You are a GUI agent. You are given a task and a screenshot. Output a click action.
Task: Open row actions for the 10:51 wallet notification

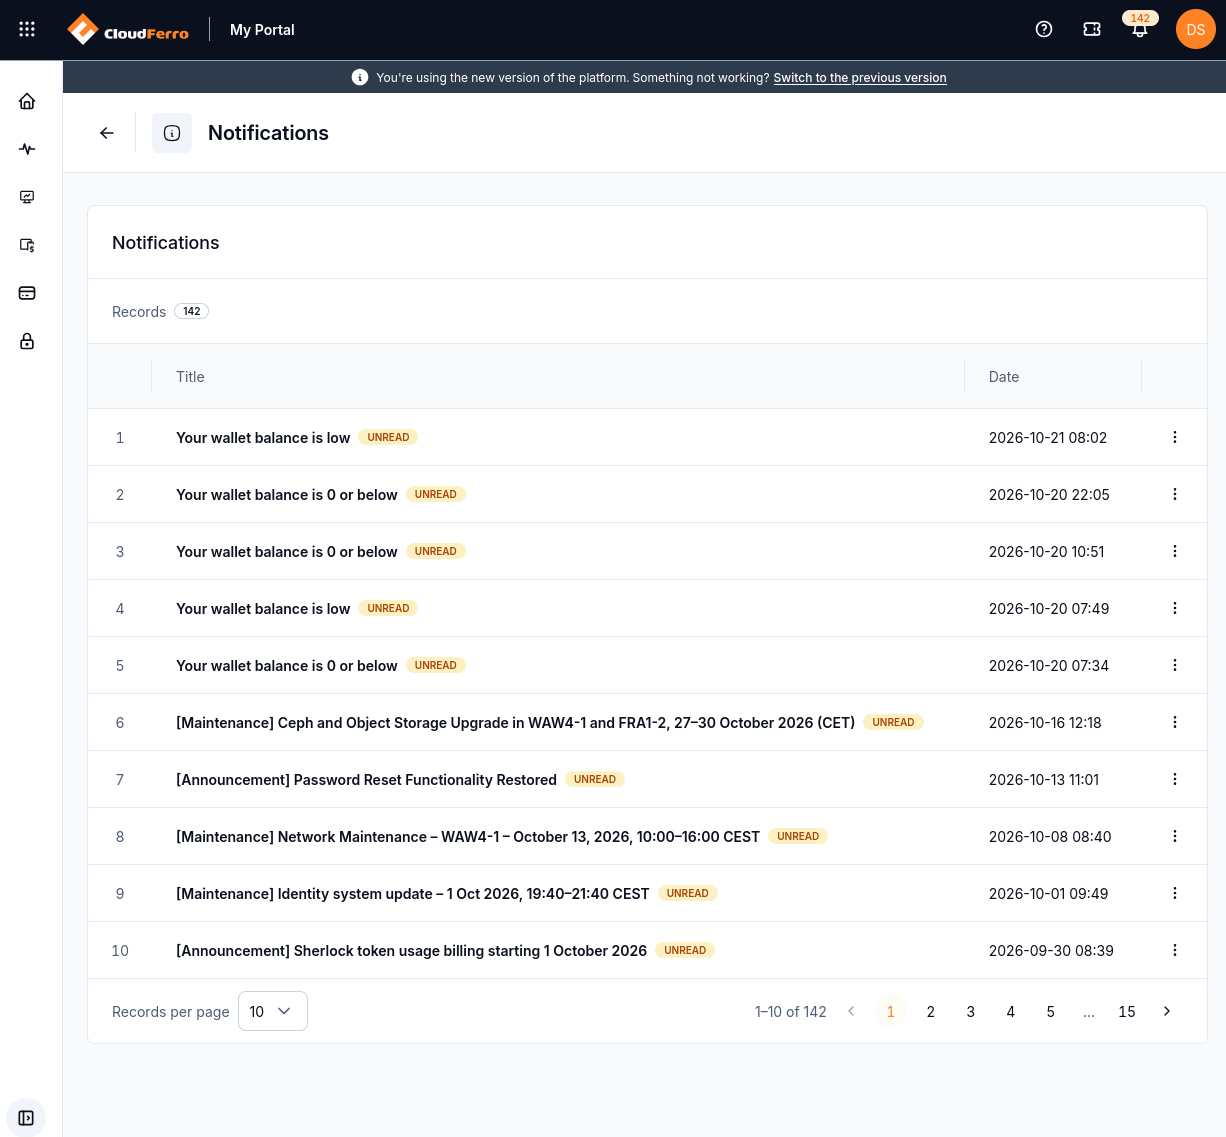point(1175,551)
